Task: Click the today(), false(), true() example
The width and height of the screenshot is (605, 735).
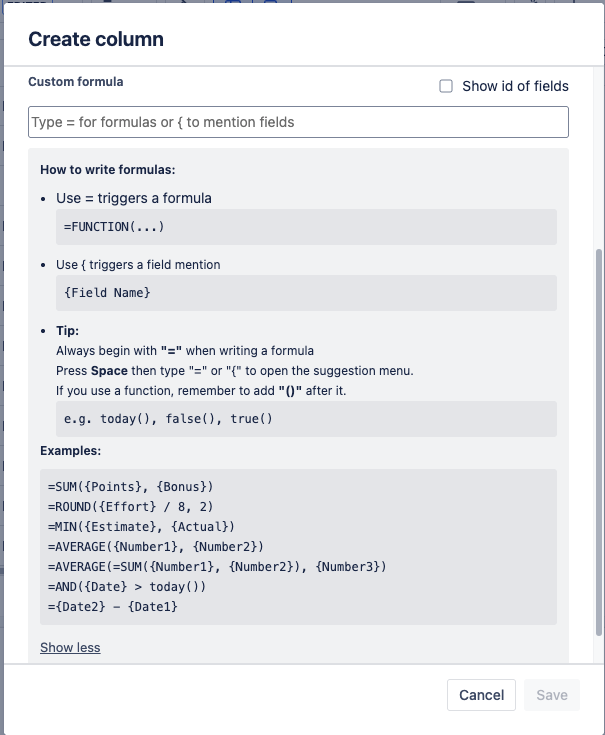Action: click(168, 419)
